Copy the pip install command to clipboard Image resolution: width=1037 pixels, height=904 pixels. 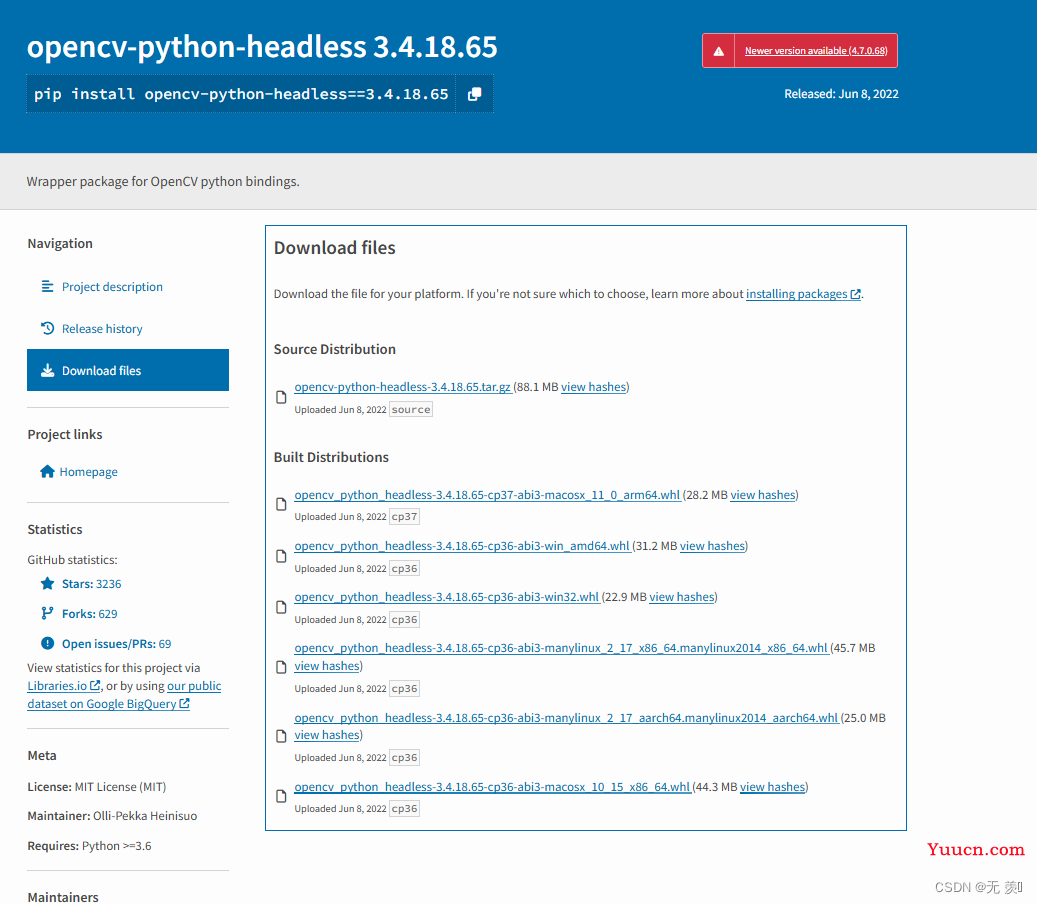474,94
